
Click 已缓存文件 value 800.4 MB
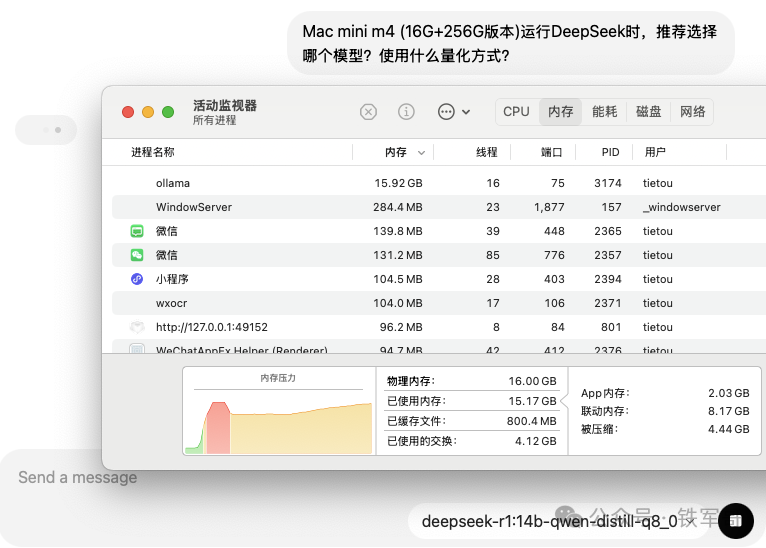pos(531,421)
